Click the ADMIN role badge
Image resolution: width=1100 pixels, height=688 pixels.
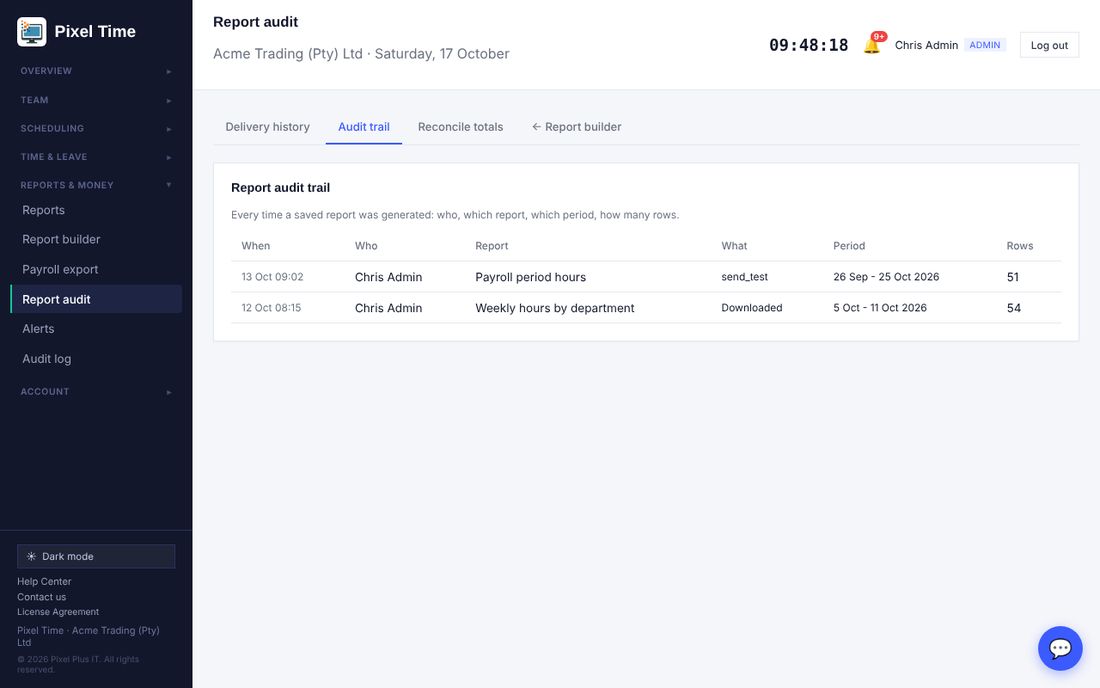(x=984, y=45)
